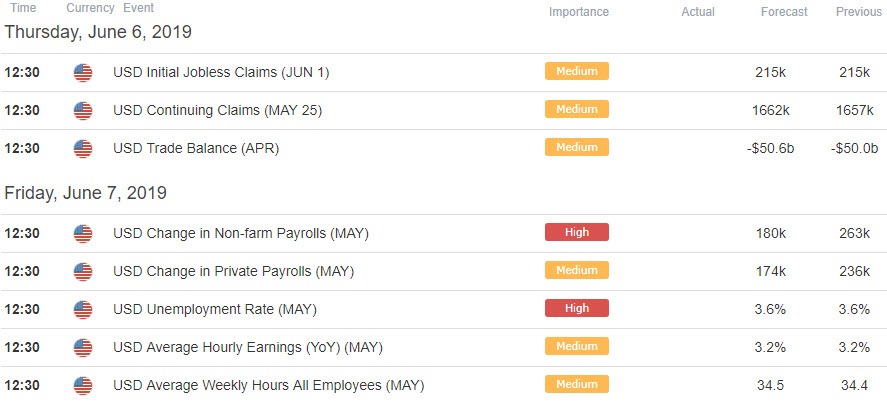Image resolution: width=887 pixels, height=403 pixels.
Task: Click the US flag for Trade Balance (APR)
Action: tap(83, 148)
